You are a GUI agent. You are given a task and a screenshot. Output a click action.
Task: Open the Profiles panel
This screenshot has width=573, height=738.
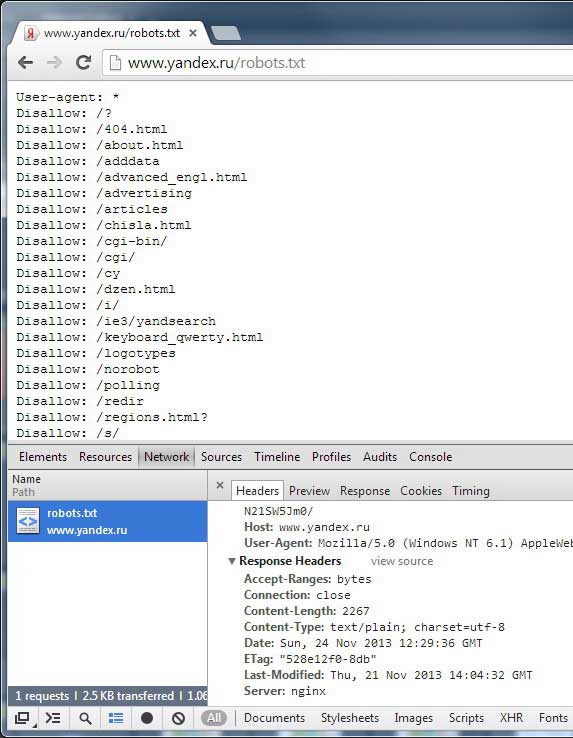[x=331, y=457]
